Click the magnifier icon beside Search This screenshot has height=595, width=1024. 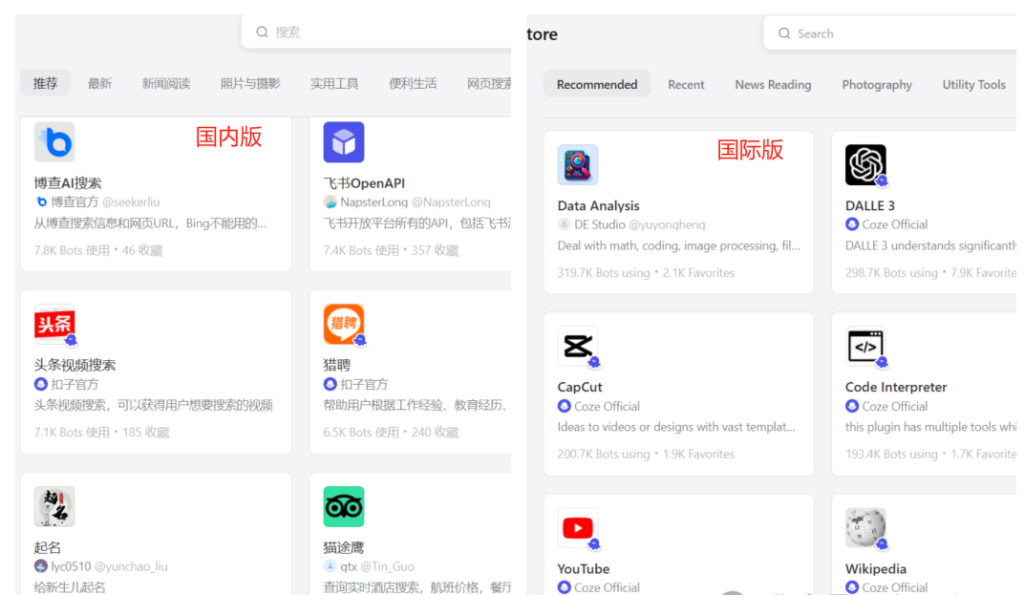[784, 33]
